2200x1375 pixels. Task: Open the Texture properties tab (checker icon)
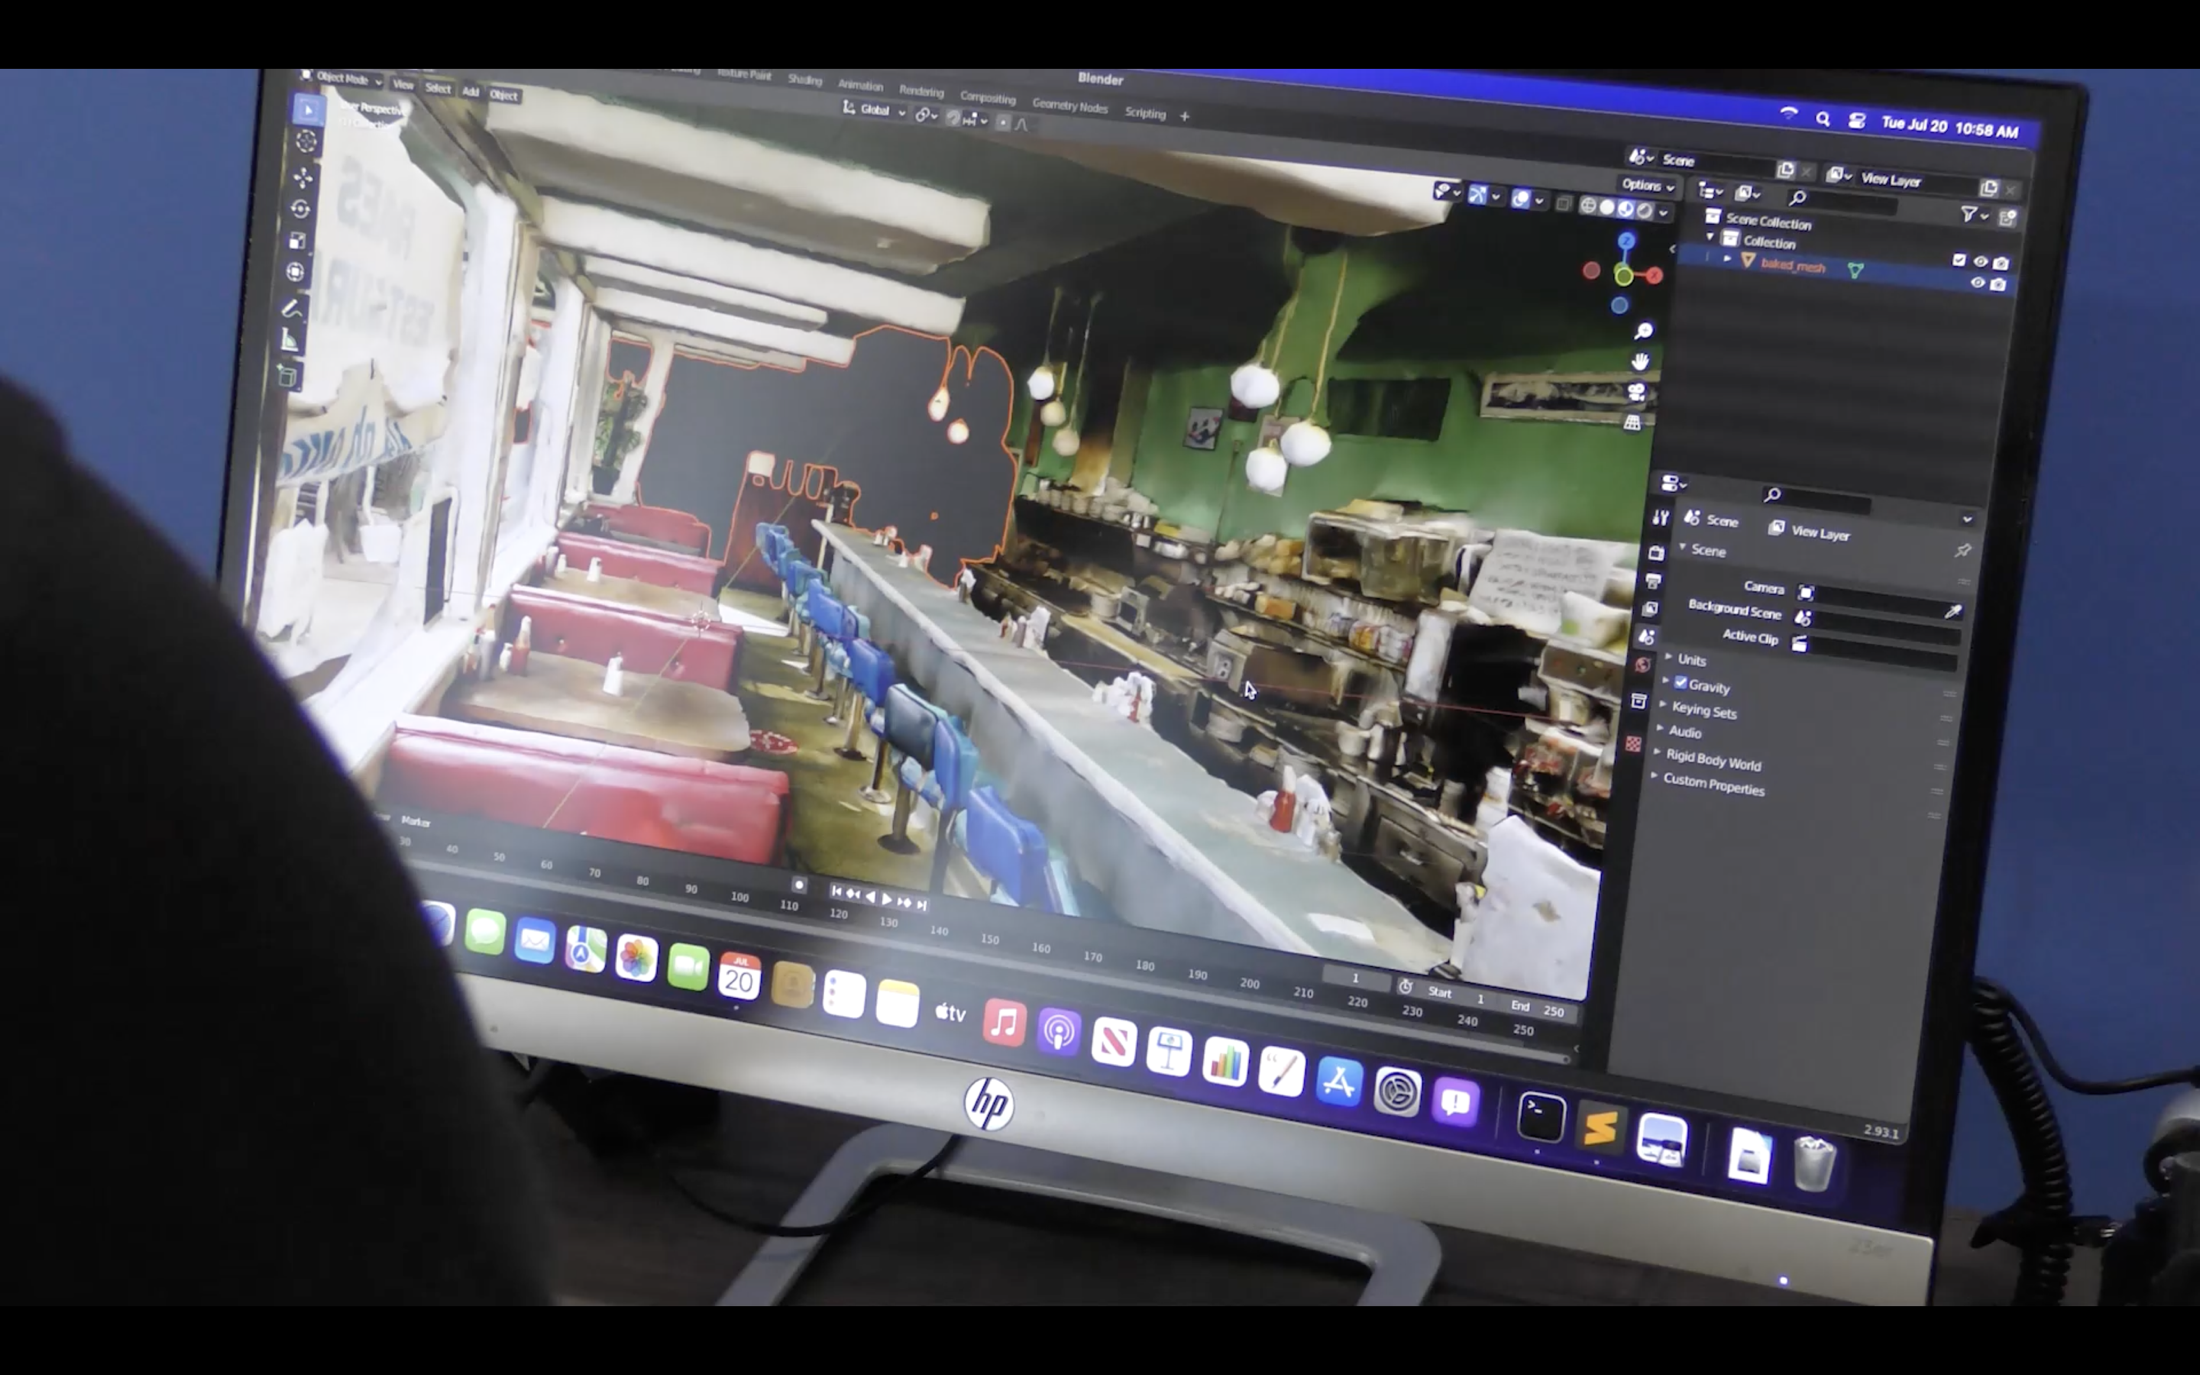1634,744
